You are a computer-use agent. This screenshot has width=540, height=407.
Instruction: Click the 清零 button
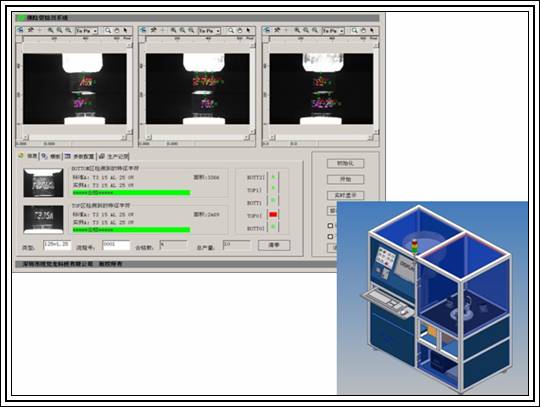tap(274, 245)
